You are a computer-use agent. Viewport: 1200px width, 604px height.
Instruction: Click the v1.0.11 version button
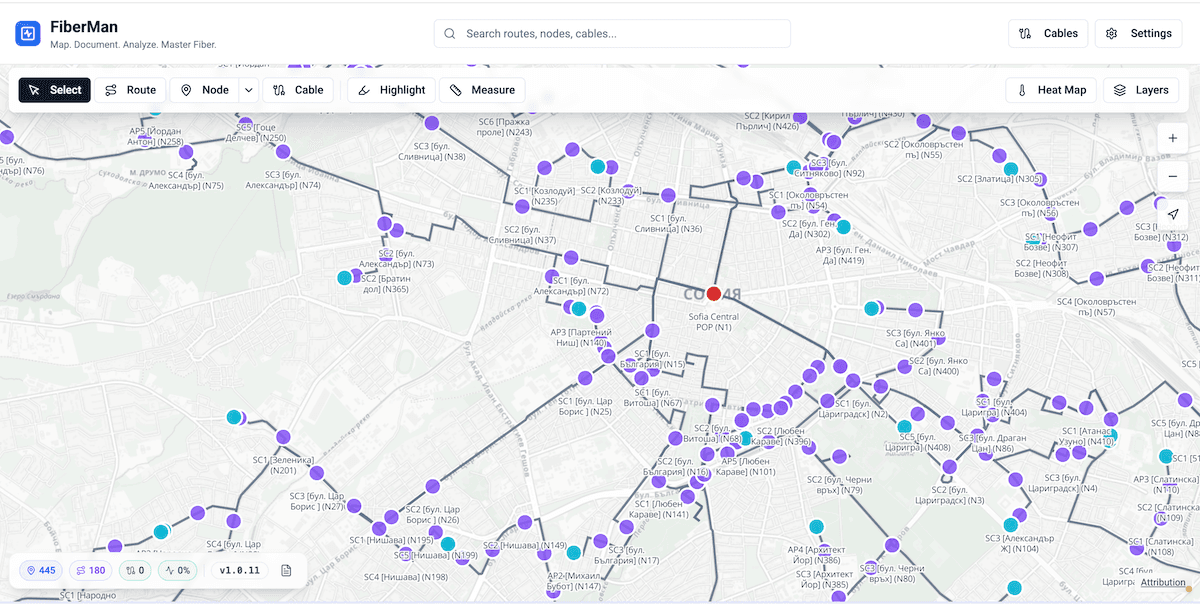click(x=237, y=570)
